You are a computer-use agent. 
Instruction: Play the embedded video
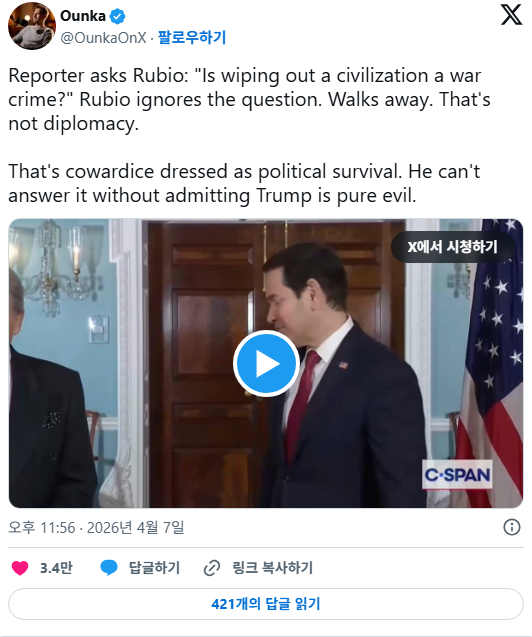click(x=266, y=364)
